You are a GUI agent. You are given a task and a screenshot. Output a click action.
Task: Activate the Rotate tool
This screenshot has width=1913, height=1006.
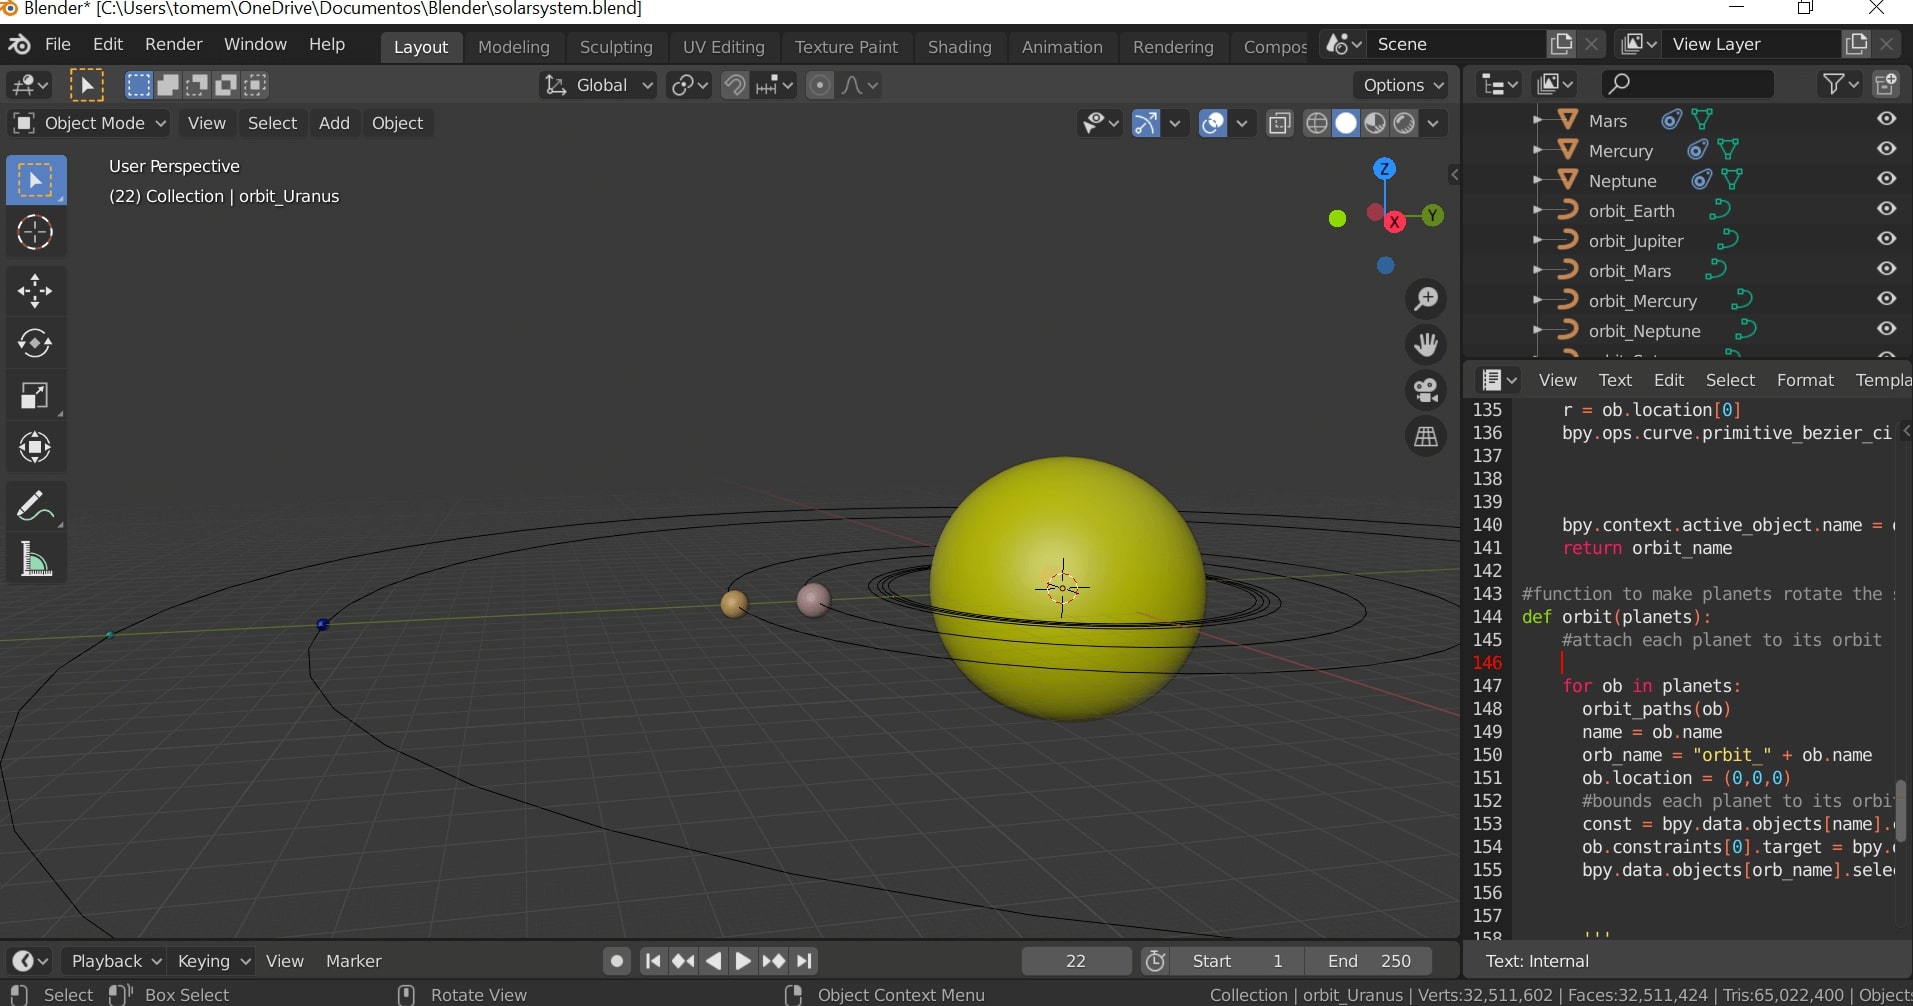pyautogui.click(x=35, y=343)
